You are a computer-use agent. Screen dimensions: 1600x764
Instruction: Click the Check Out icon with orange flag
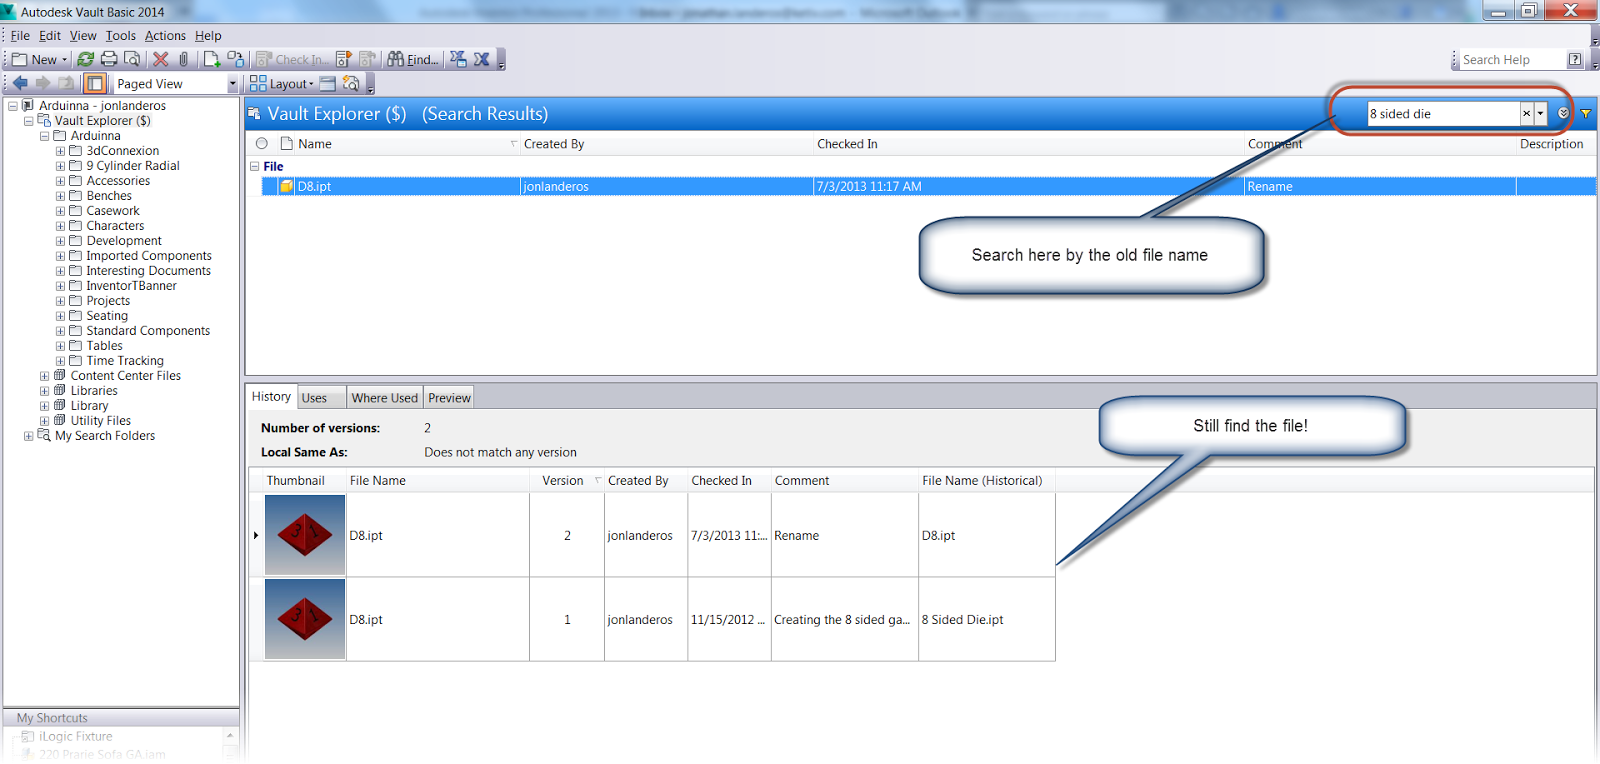coord(343,59)
